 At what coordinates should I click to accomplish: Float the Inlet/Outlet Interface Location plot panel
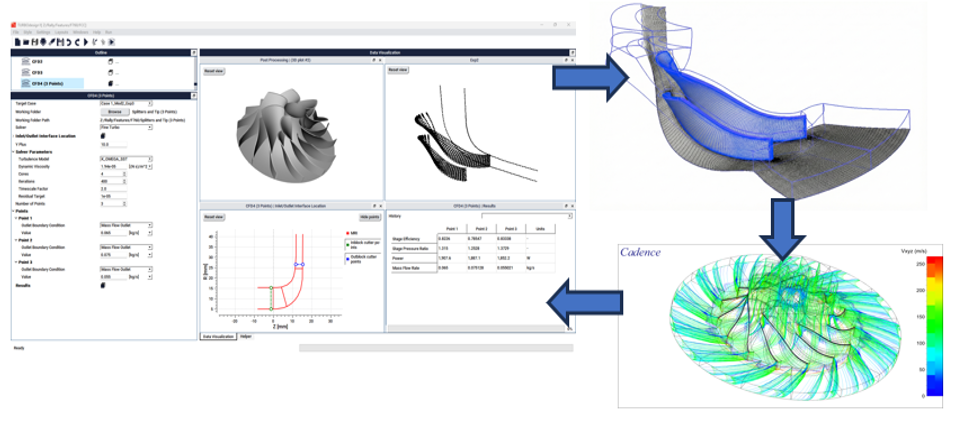(374, 206)
